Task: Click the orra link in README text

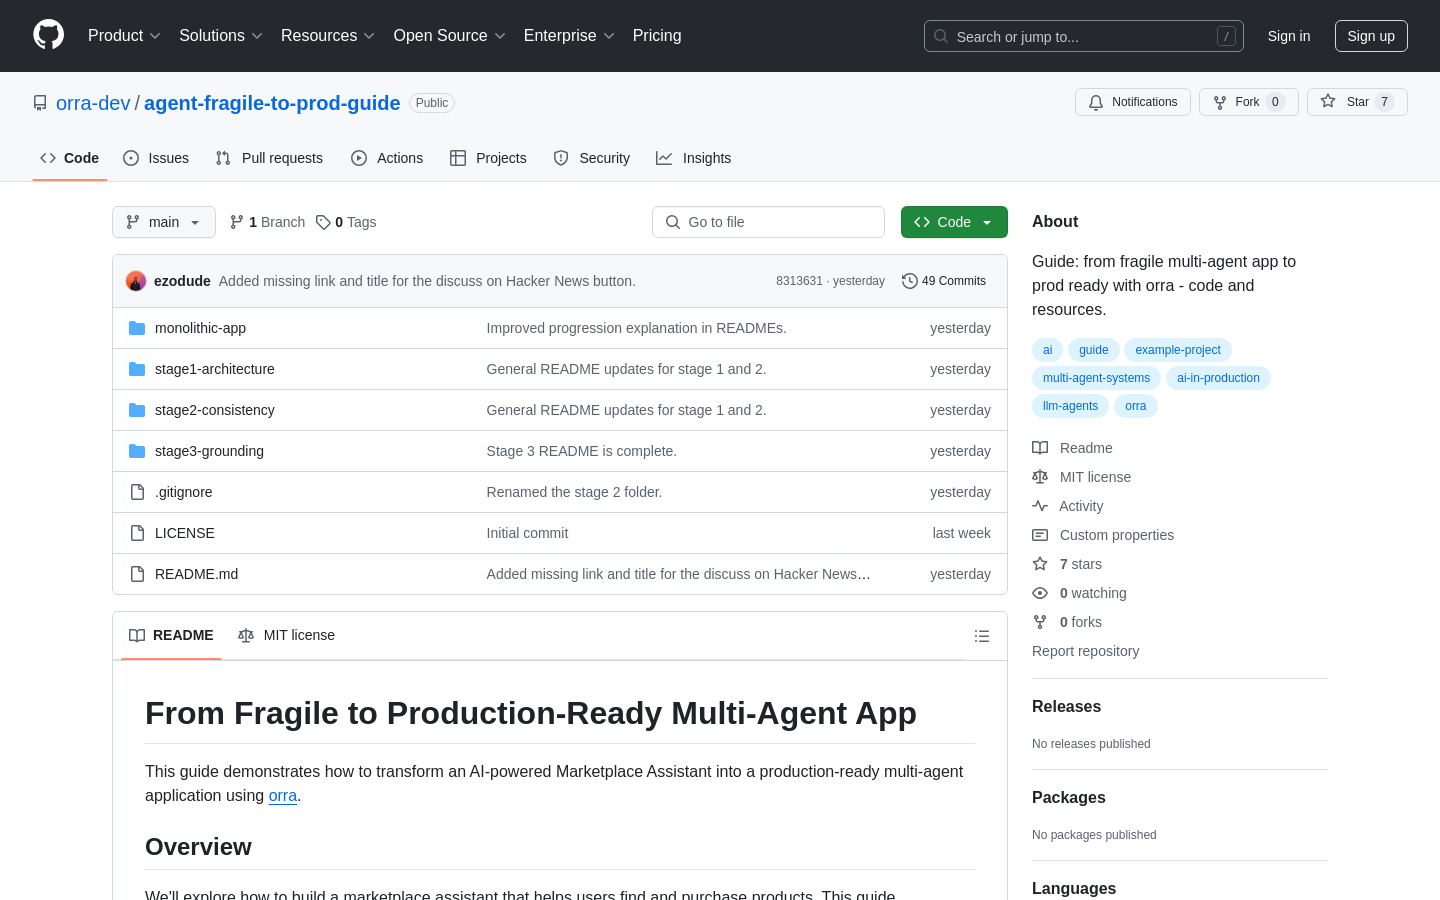Action: [283, 796]
